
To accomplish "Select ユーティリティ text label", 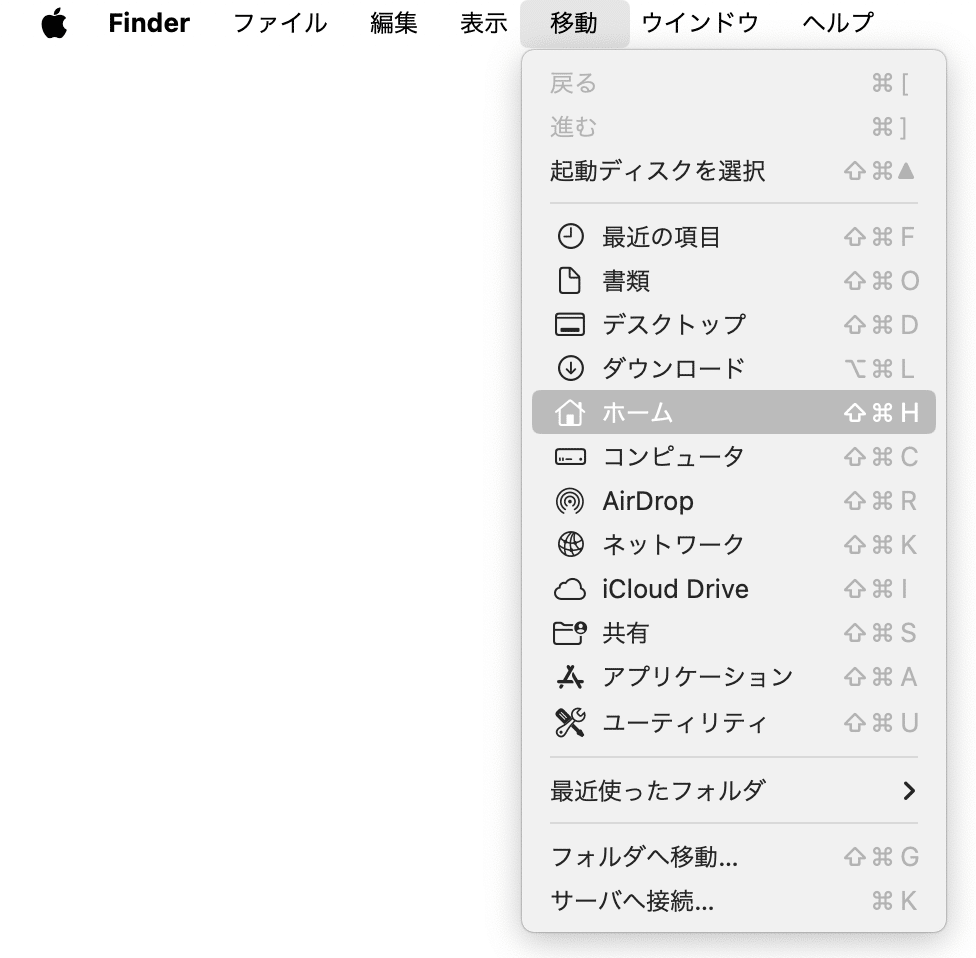I will coord(685,722).
